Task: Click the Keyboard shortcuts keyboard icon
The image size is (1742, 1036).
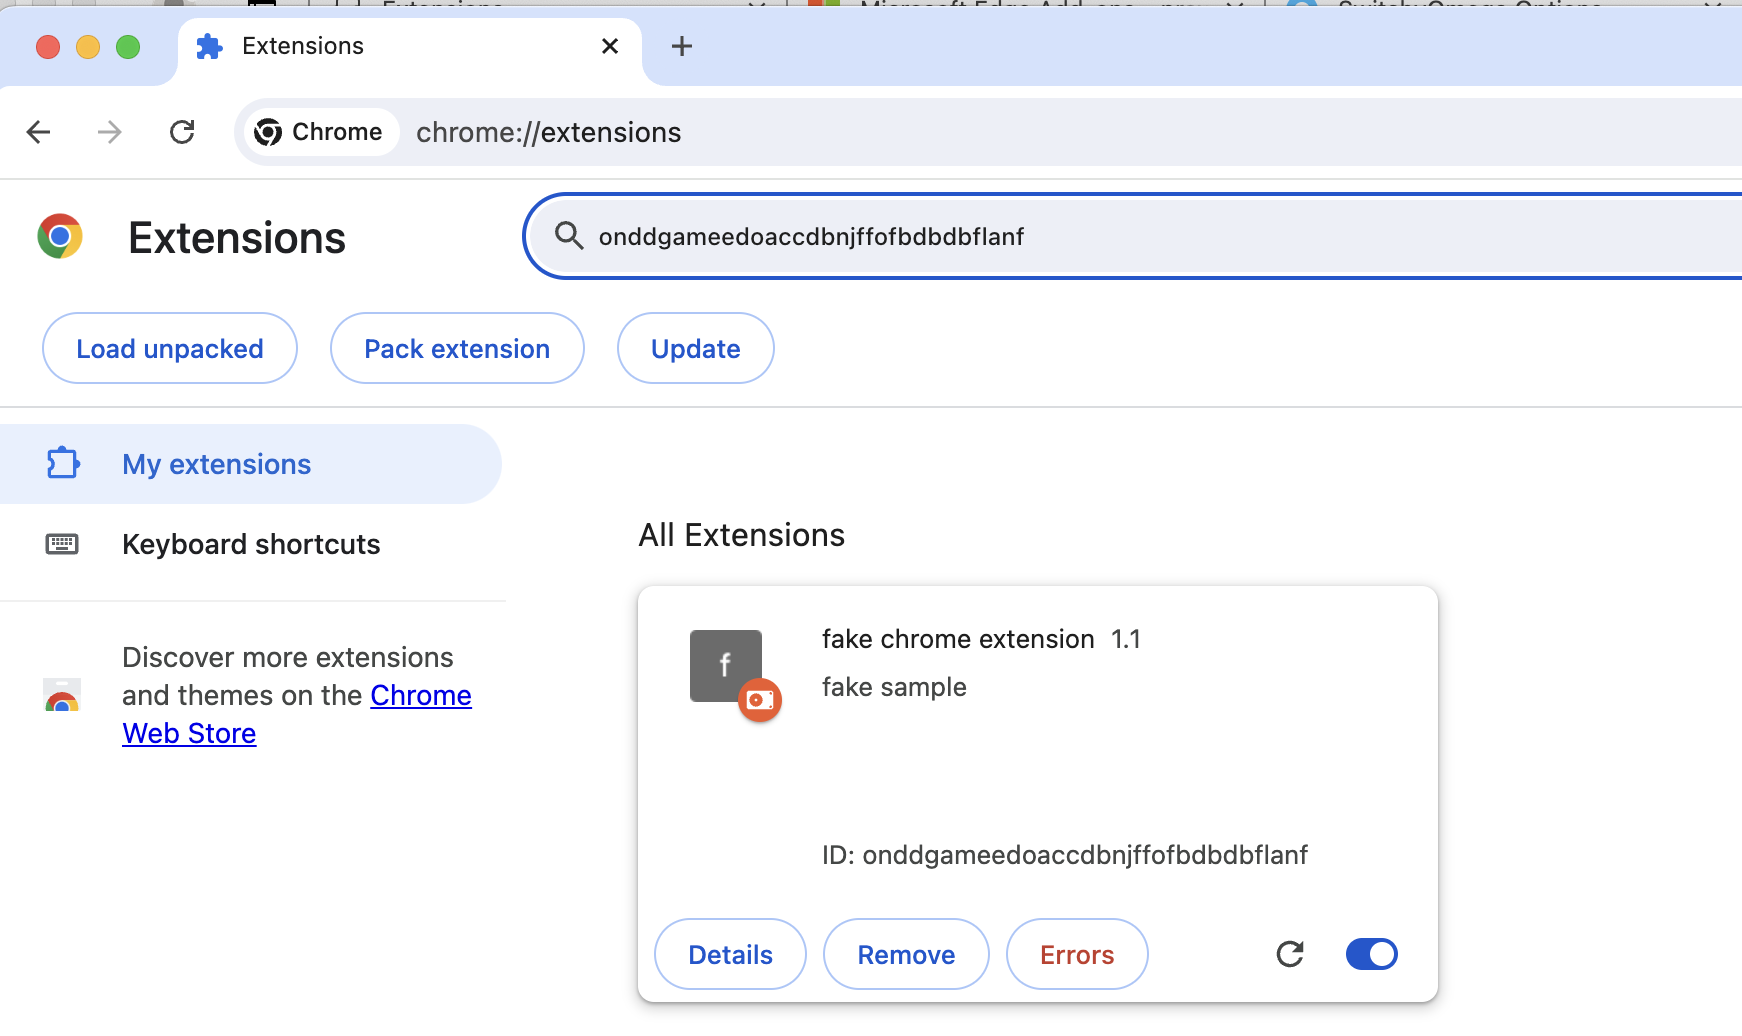Action: [62, 544]
